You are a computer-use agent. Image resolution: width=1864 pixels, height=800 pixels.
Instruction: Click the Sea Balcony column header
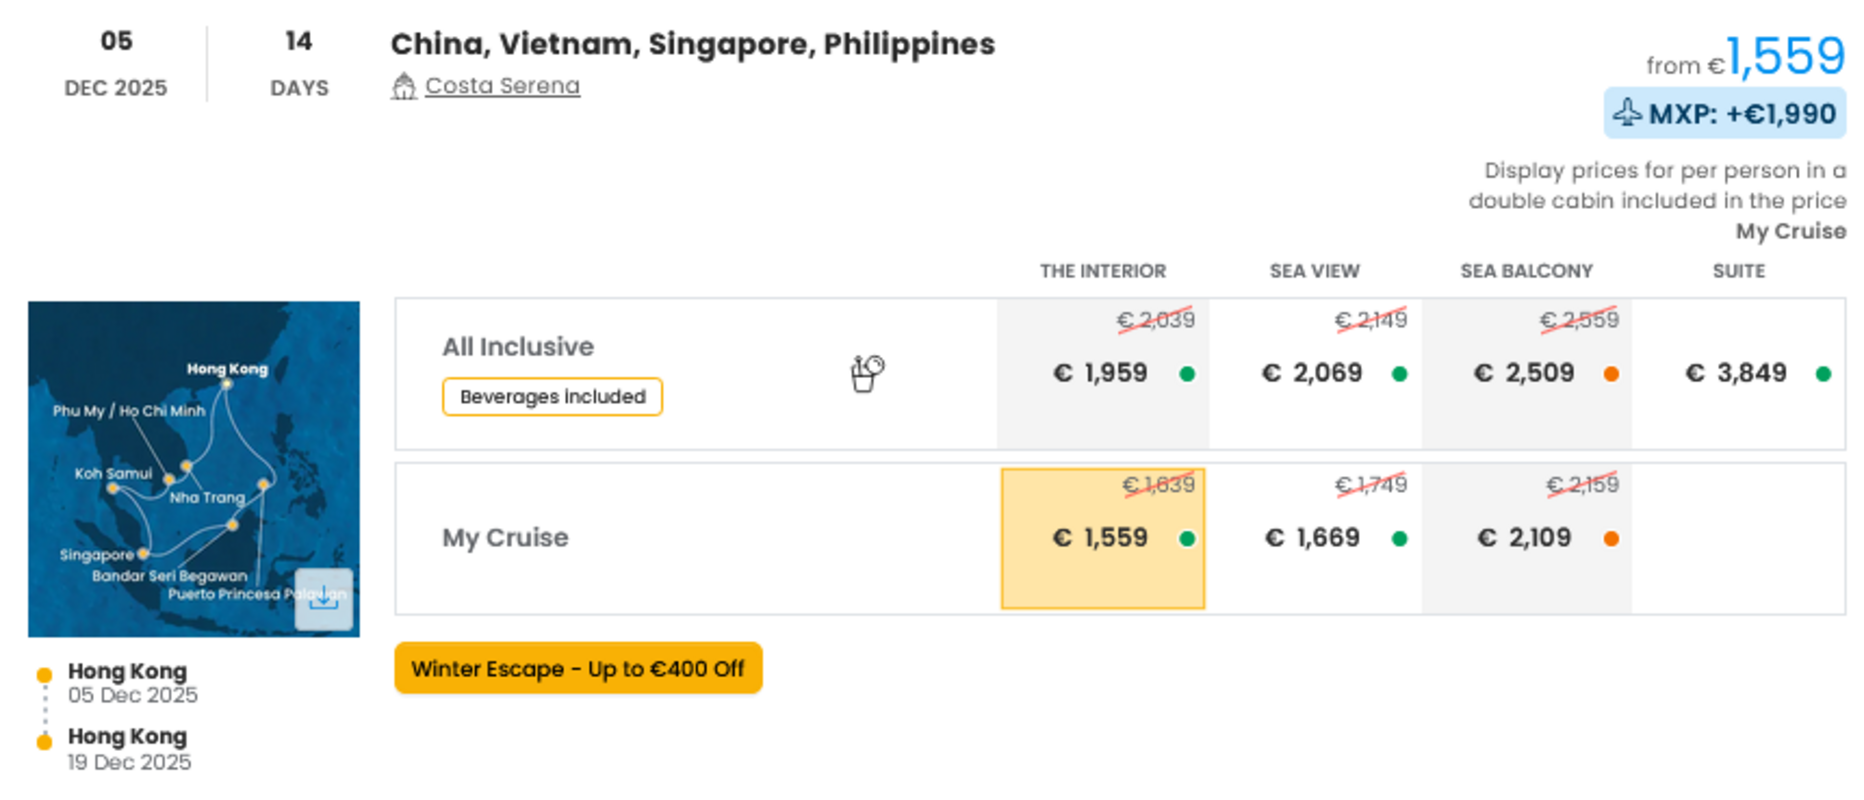[x=1526, y=271]
